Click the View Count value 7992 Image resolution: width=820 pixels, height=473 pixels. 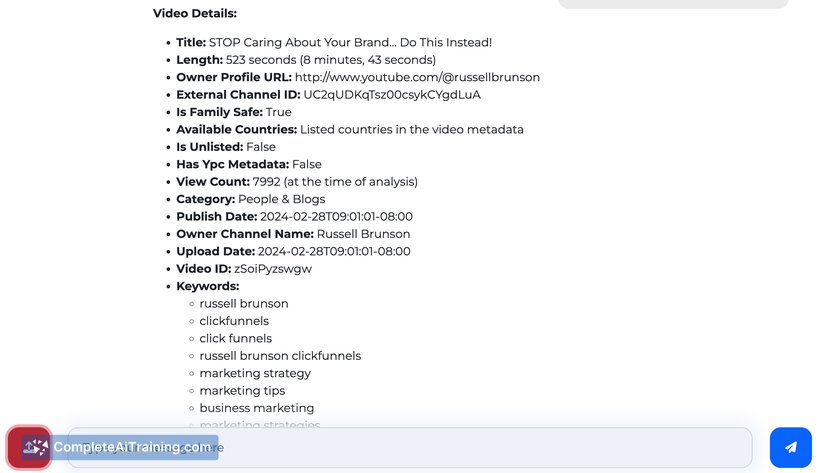click(266, 182)
